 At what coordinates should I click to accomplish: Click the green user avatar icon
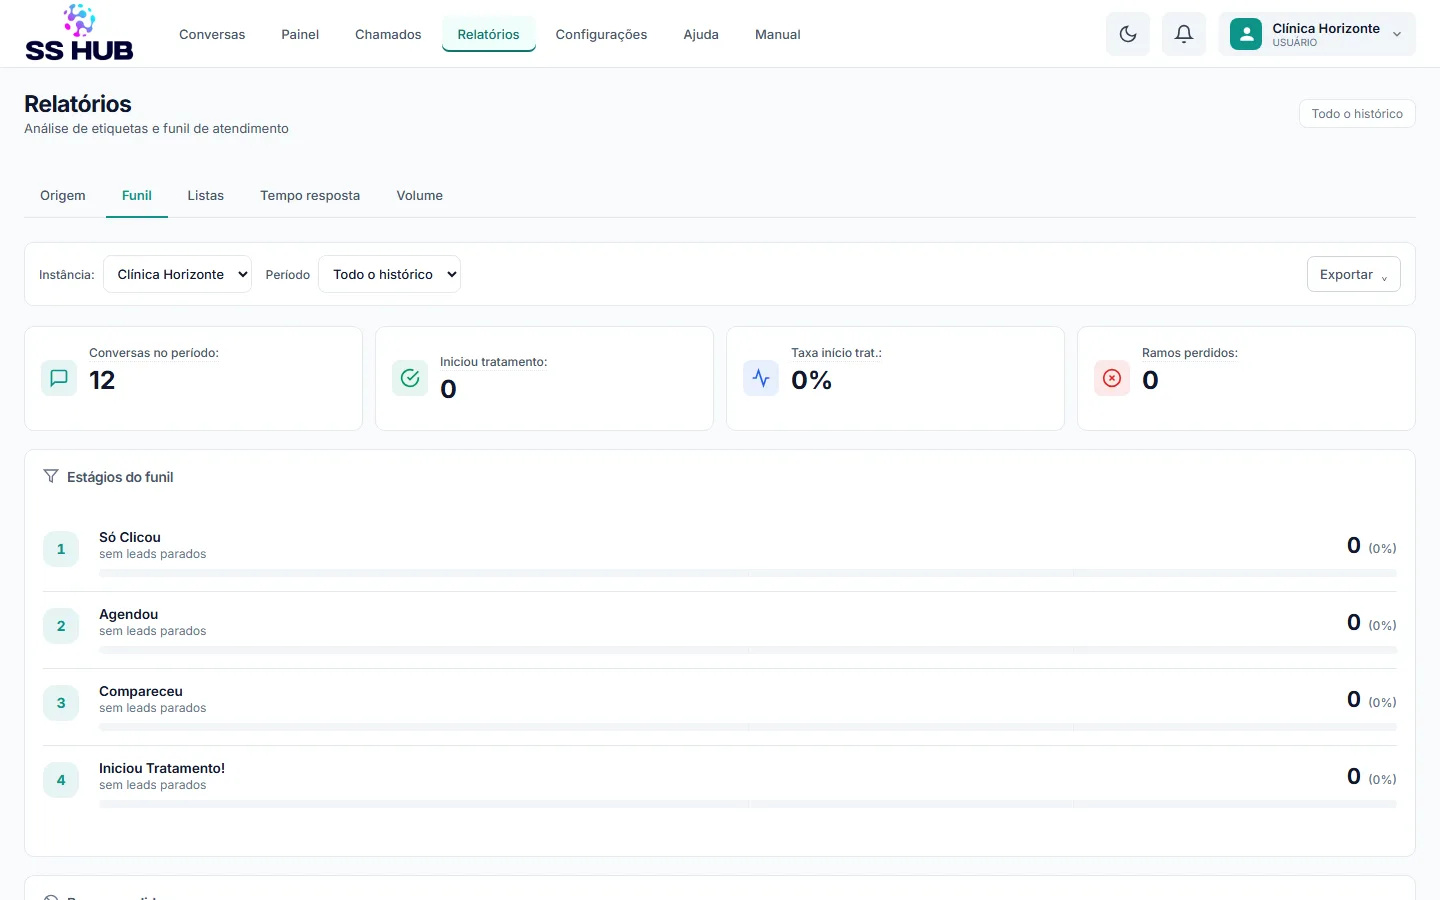click(x=1246, y=34)
